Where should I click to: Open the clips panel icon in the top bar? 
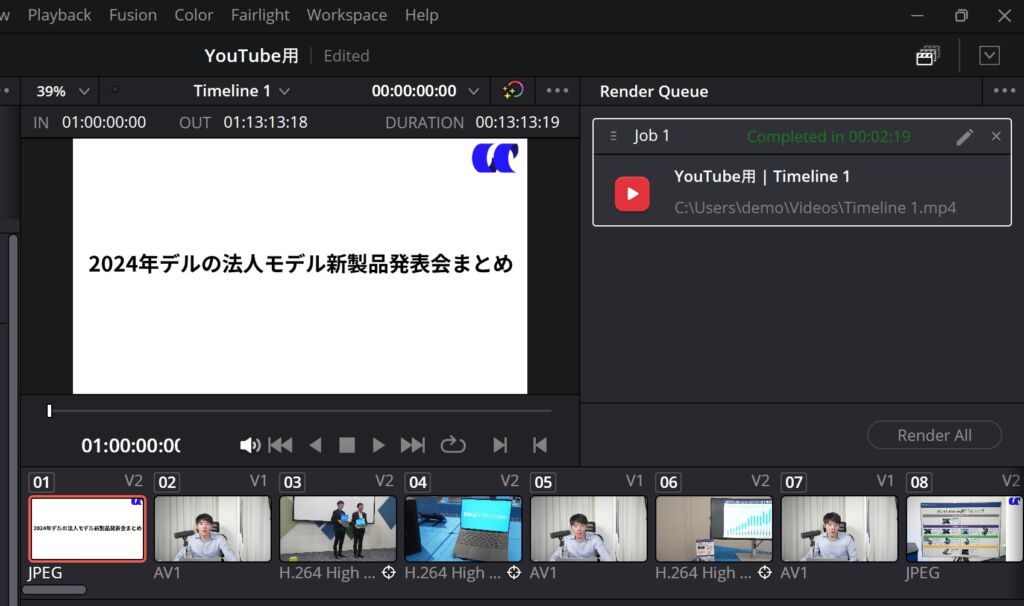pyautogui.click(x=927, y=56)
